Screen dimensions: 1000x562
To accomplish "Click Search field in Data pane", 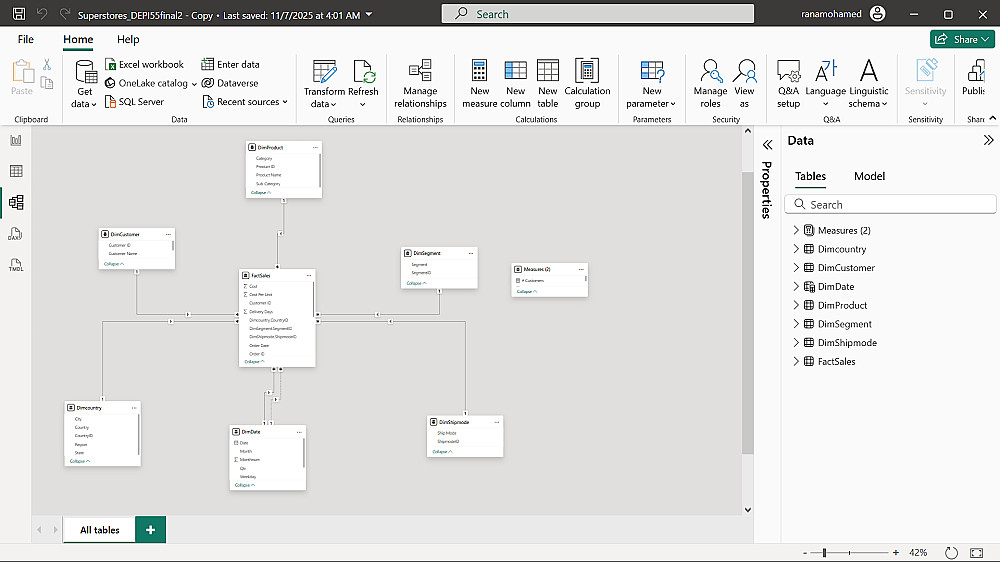I will pyautogui.click(x=890, y=205).
